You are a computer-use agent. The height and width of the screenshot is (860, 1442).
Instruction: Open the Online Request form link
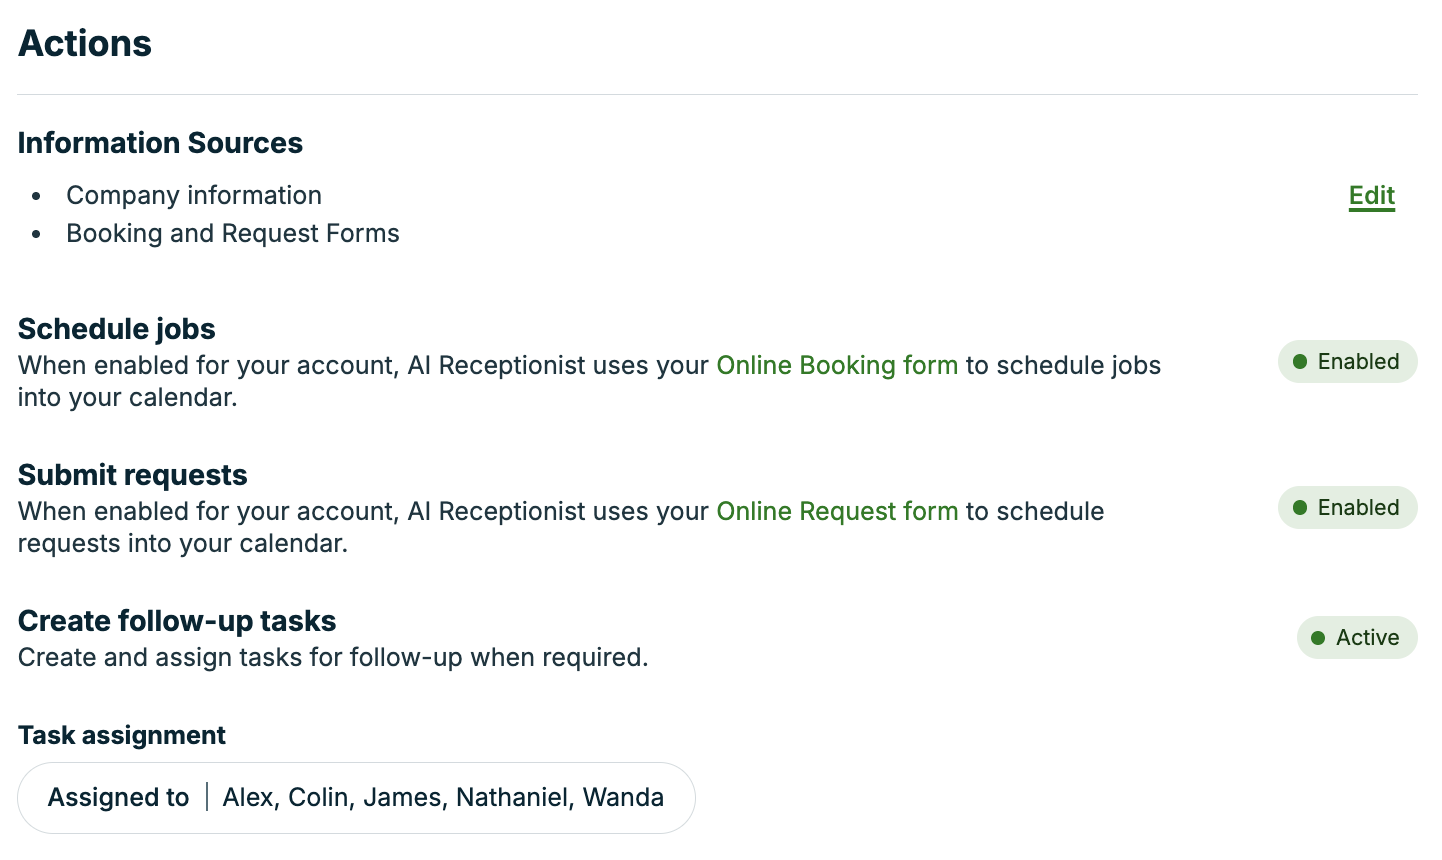pos(837,511)
